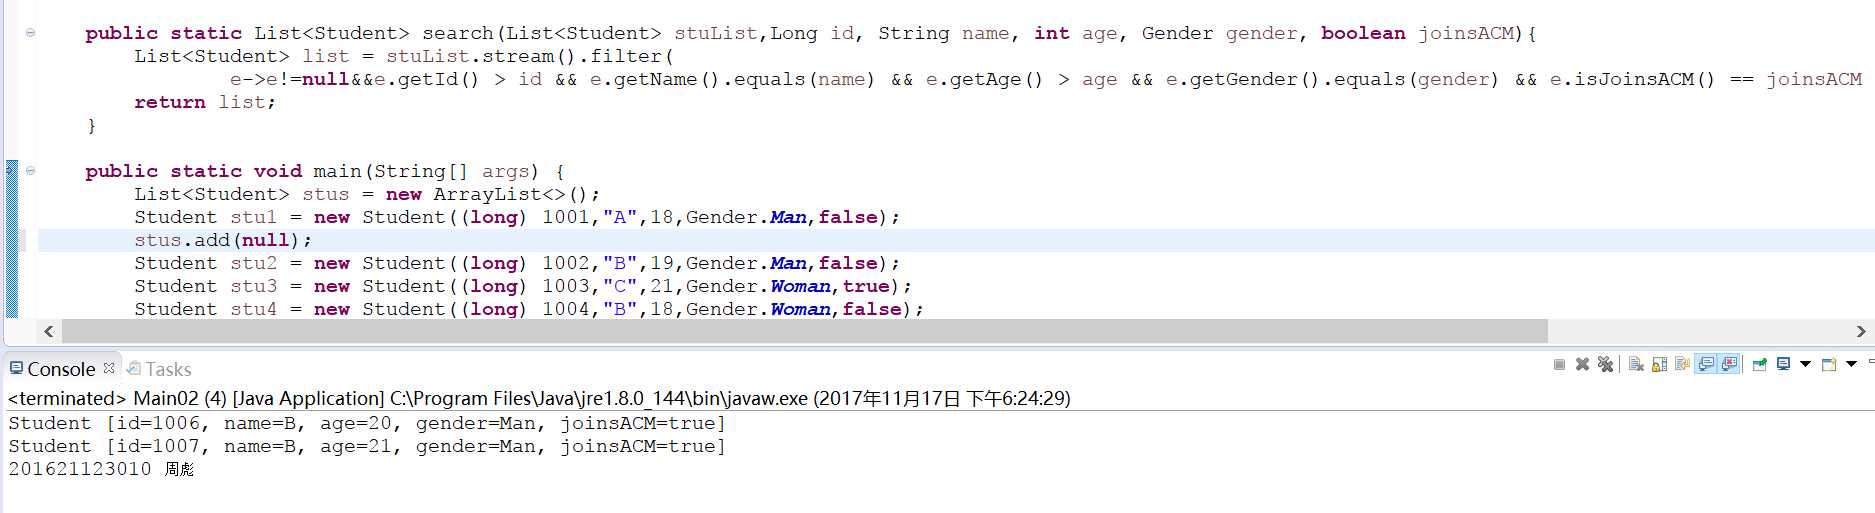
Task: Click console line with id=1007
Action: click(x=367, y=446)
